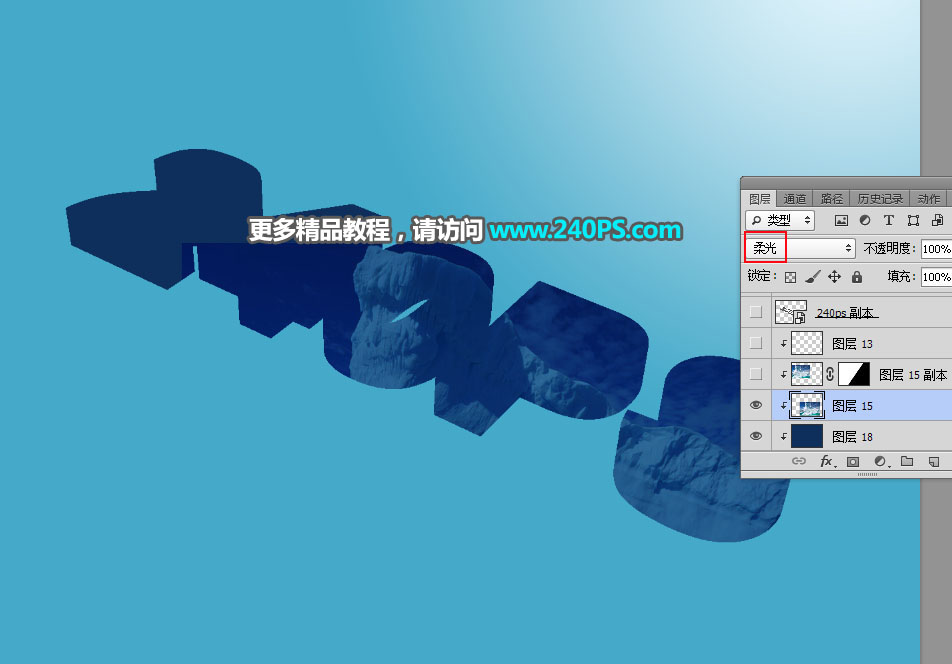Lock position move-arrows icon

pyautogui.click(x=834, y=277)
